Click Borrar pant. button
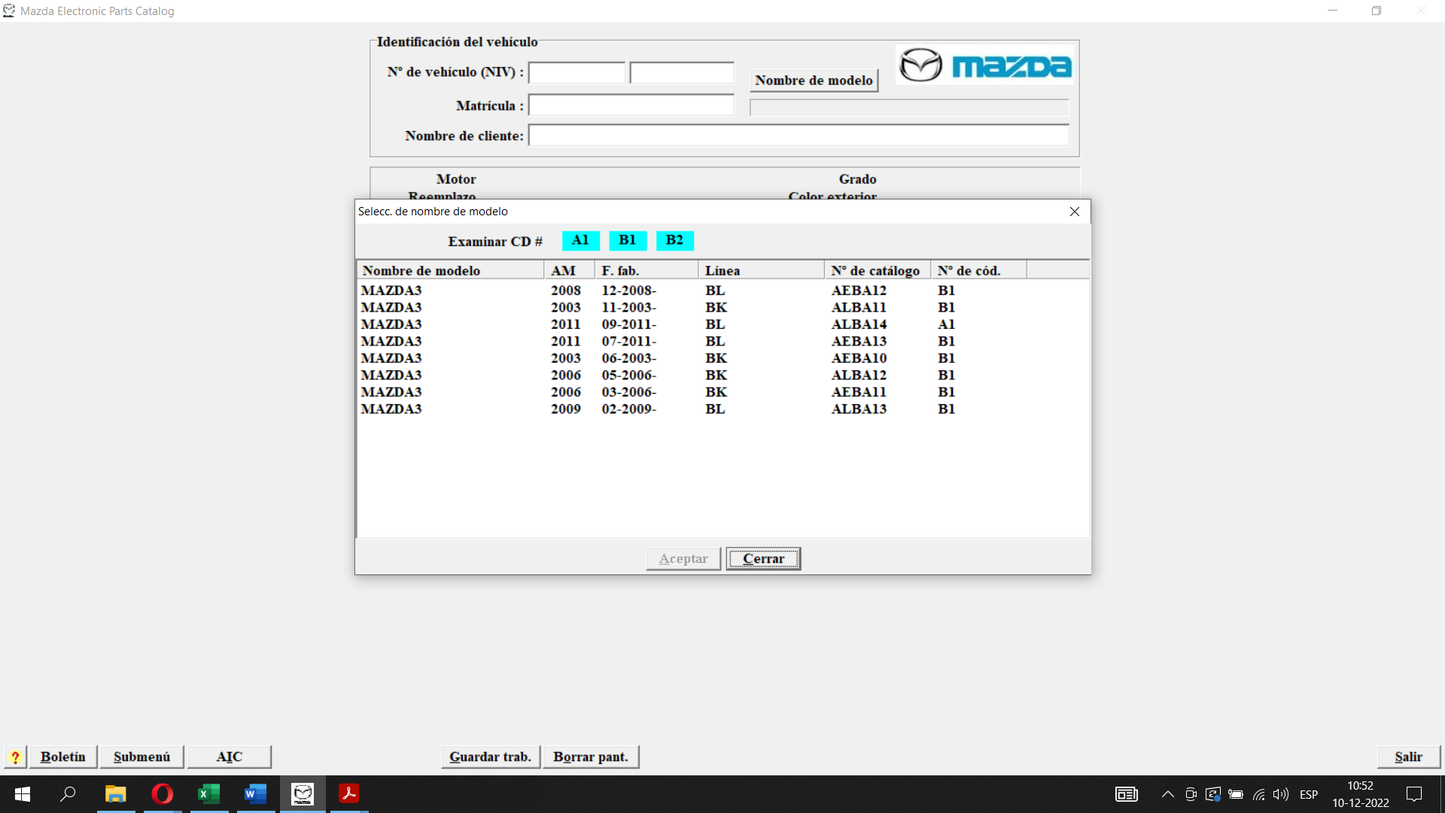This screenshot has height=813, width=1445. click(591, 757)
